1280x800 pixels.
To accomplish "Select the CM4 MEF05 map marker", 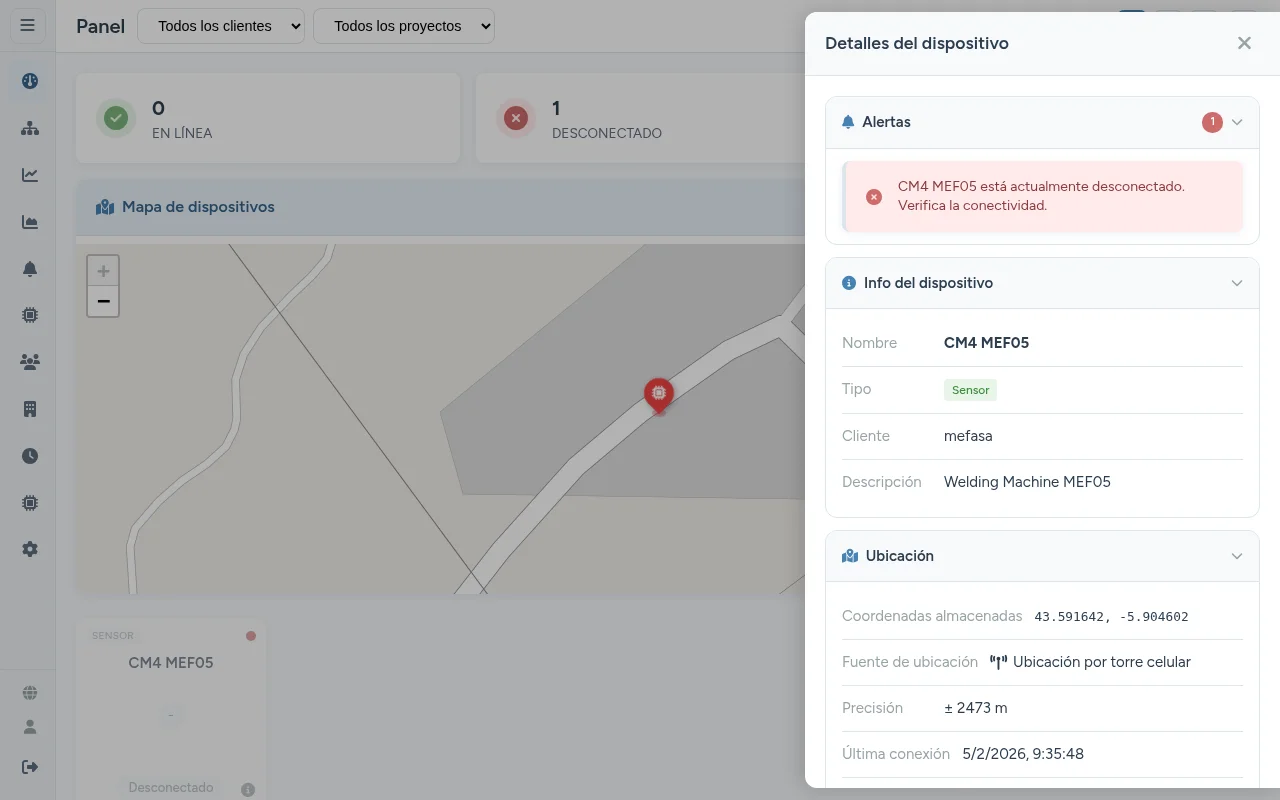I will (658, 393).
